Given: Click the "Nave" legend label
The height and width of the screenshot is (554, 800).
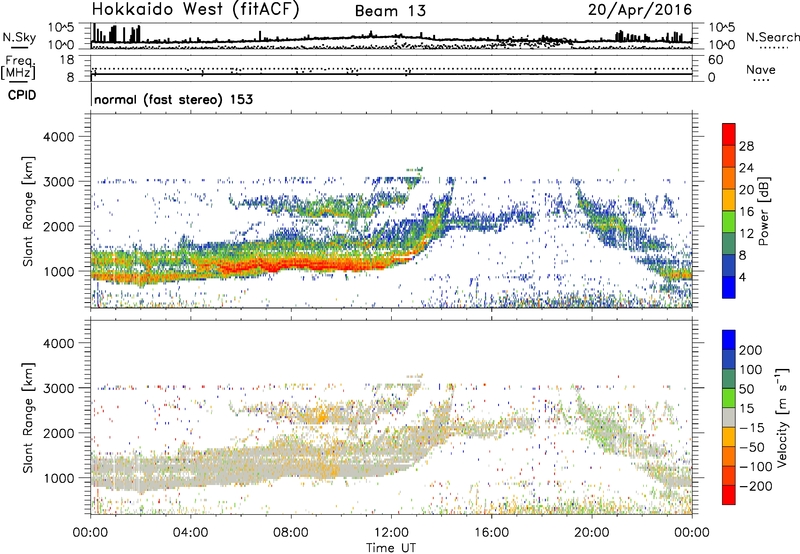Looking at the screenshot, I should pyautogui.click(x=761, y=70).
